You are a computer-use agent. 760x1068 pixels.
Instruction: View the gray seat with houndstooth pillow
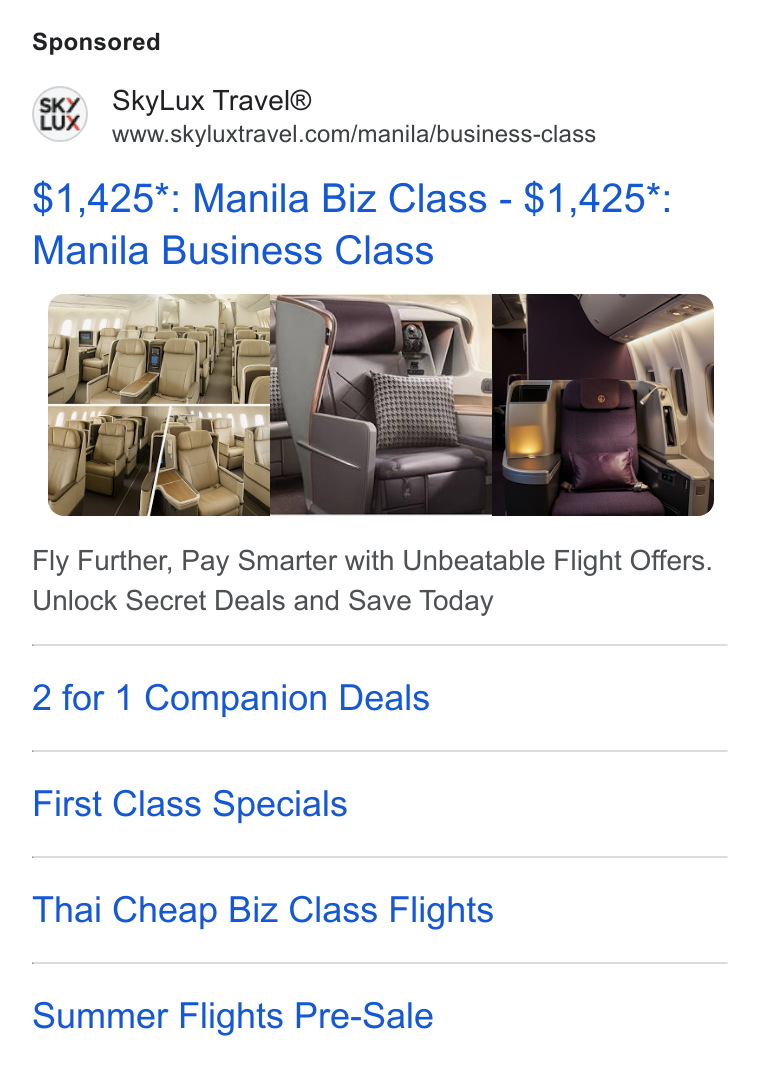click(x=381, y=405)
